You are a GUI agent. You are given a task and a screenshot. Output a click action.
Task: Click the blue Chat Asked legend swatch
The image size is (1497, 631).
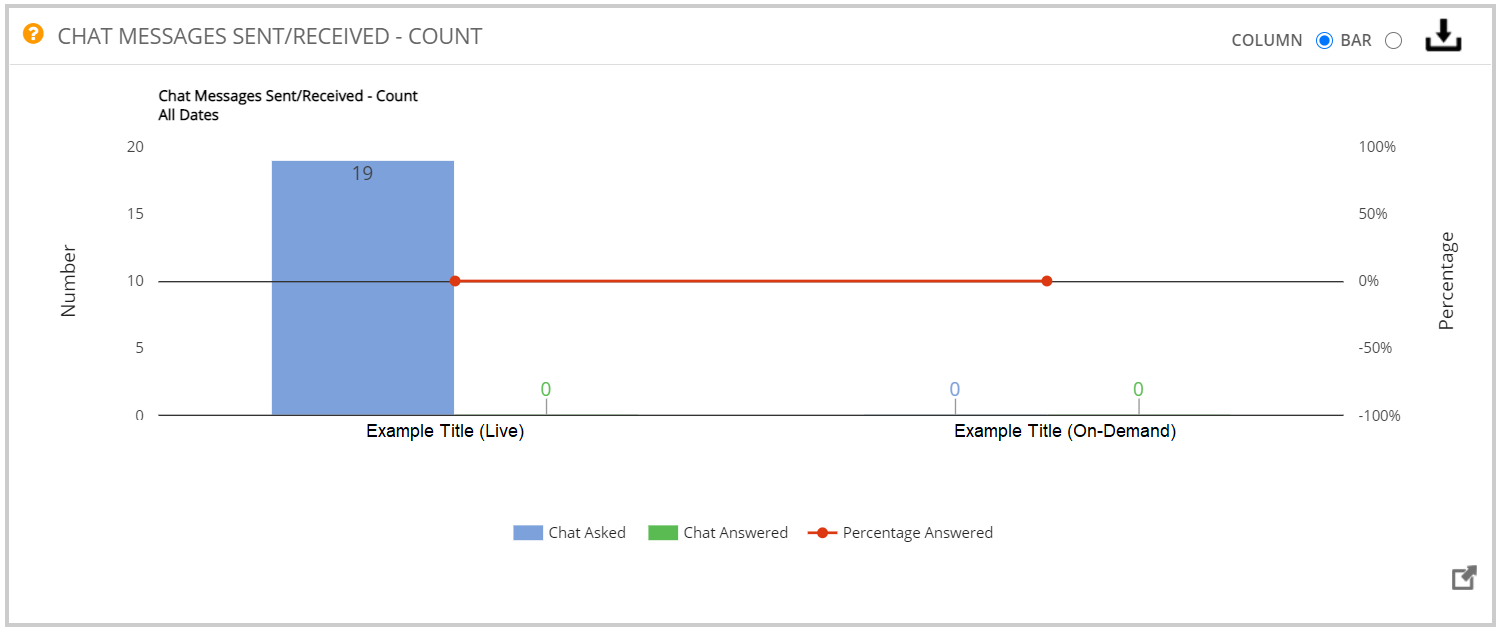point(528,533)
